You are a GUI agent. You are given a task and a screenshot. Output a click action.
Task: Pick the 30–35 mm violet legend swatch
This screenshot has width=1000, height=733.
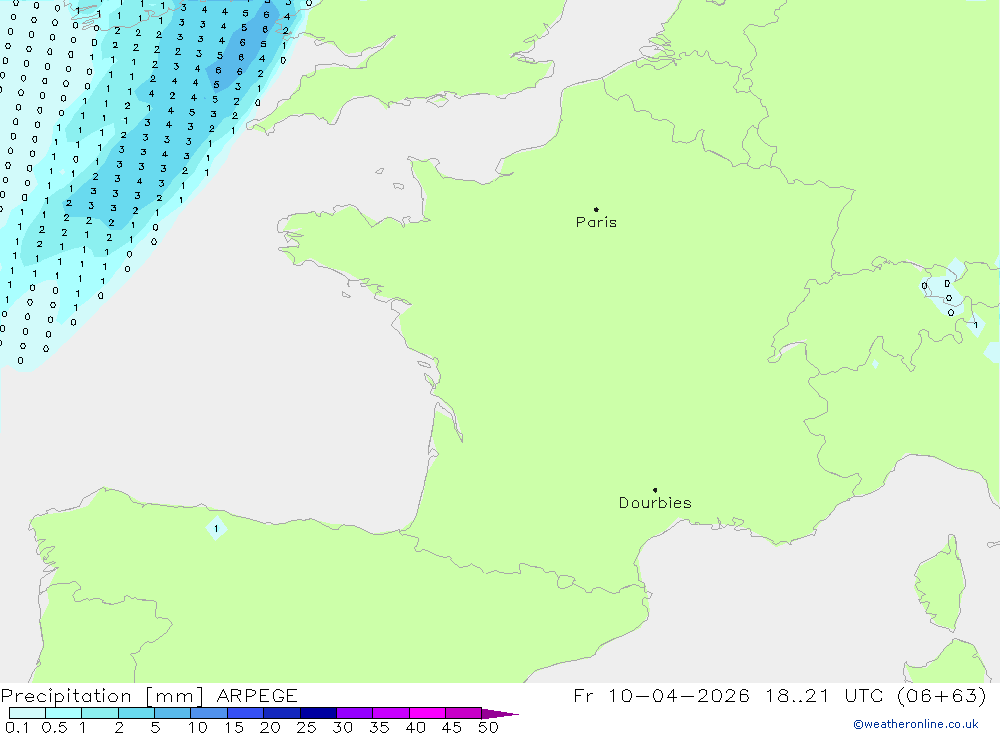click(x=355, y=713)
